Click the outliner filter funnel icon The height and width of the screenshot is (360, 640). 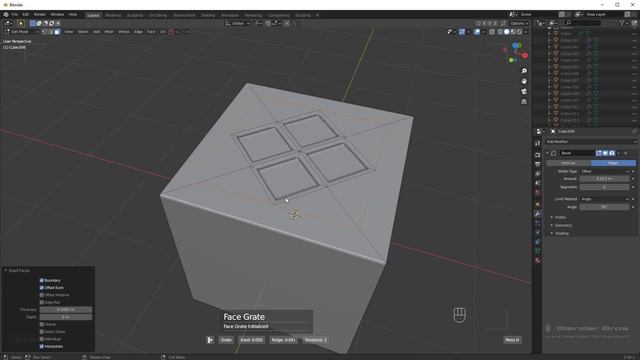[622, 23]
